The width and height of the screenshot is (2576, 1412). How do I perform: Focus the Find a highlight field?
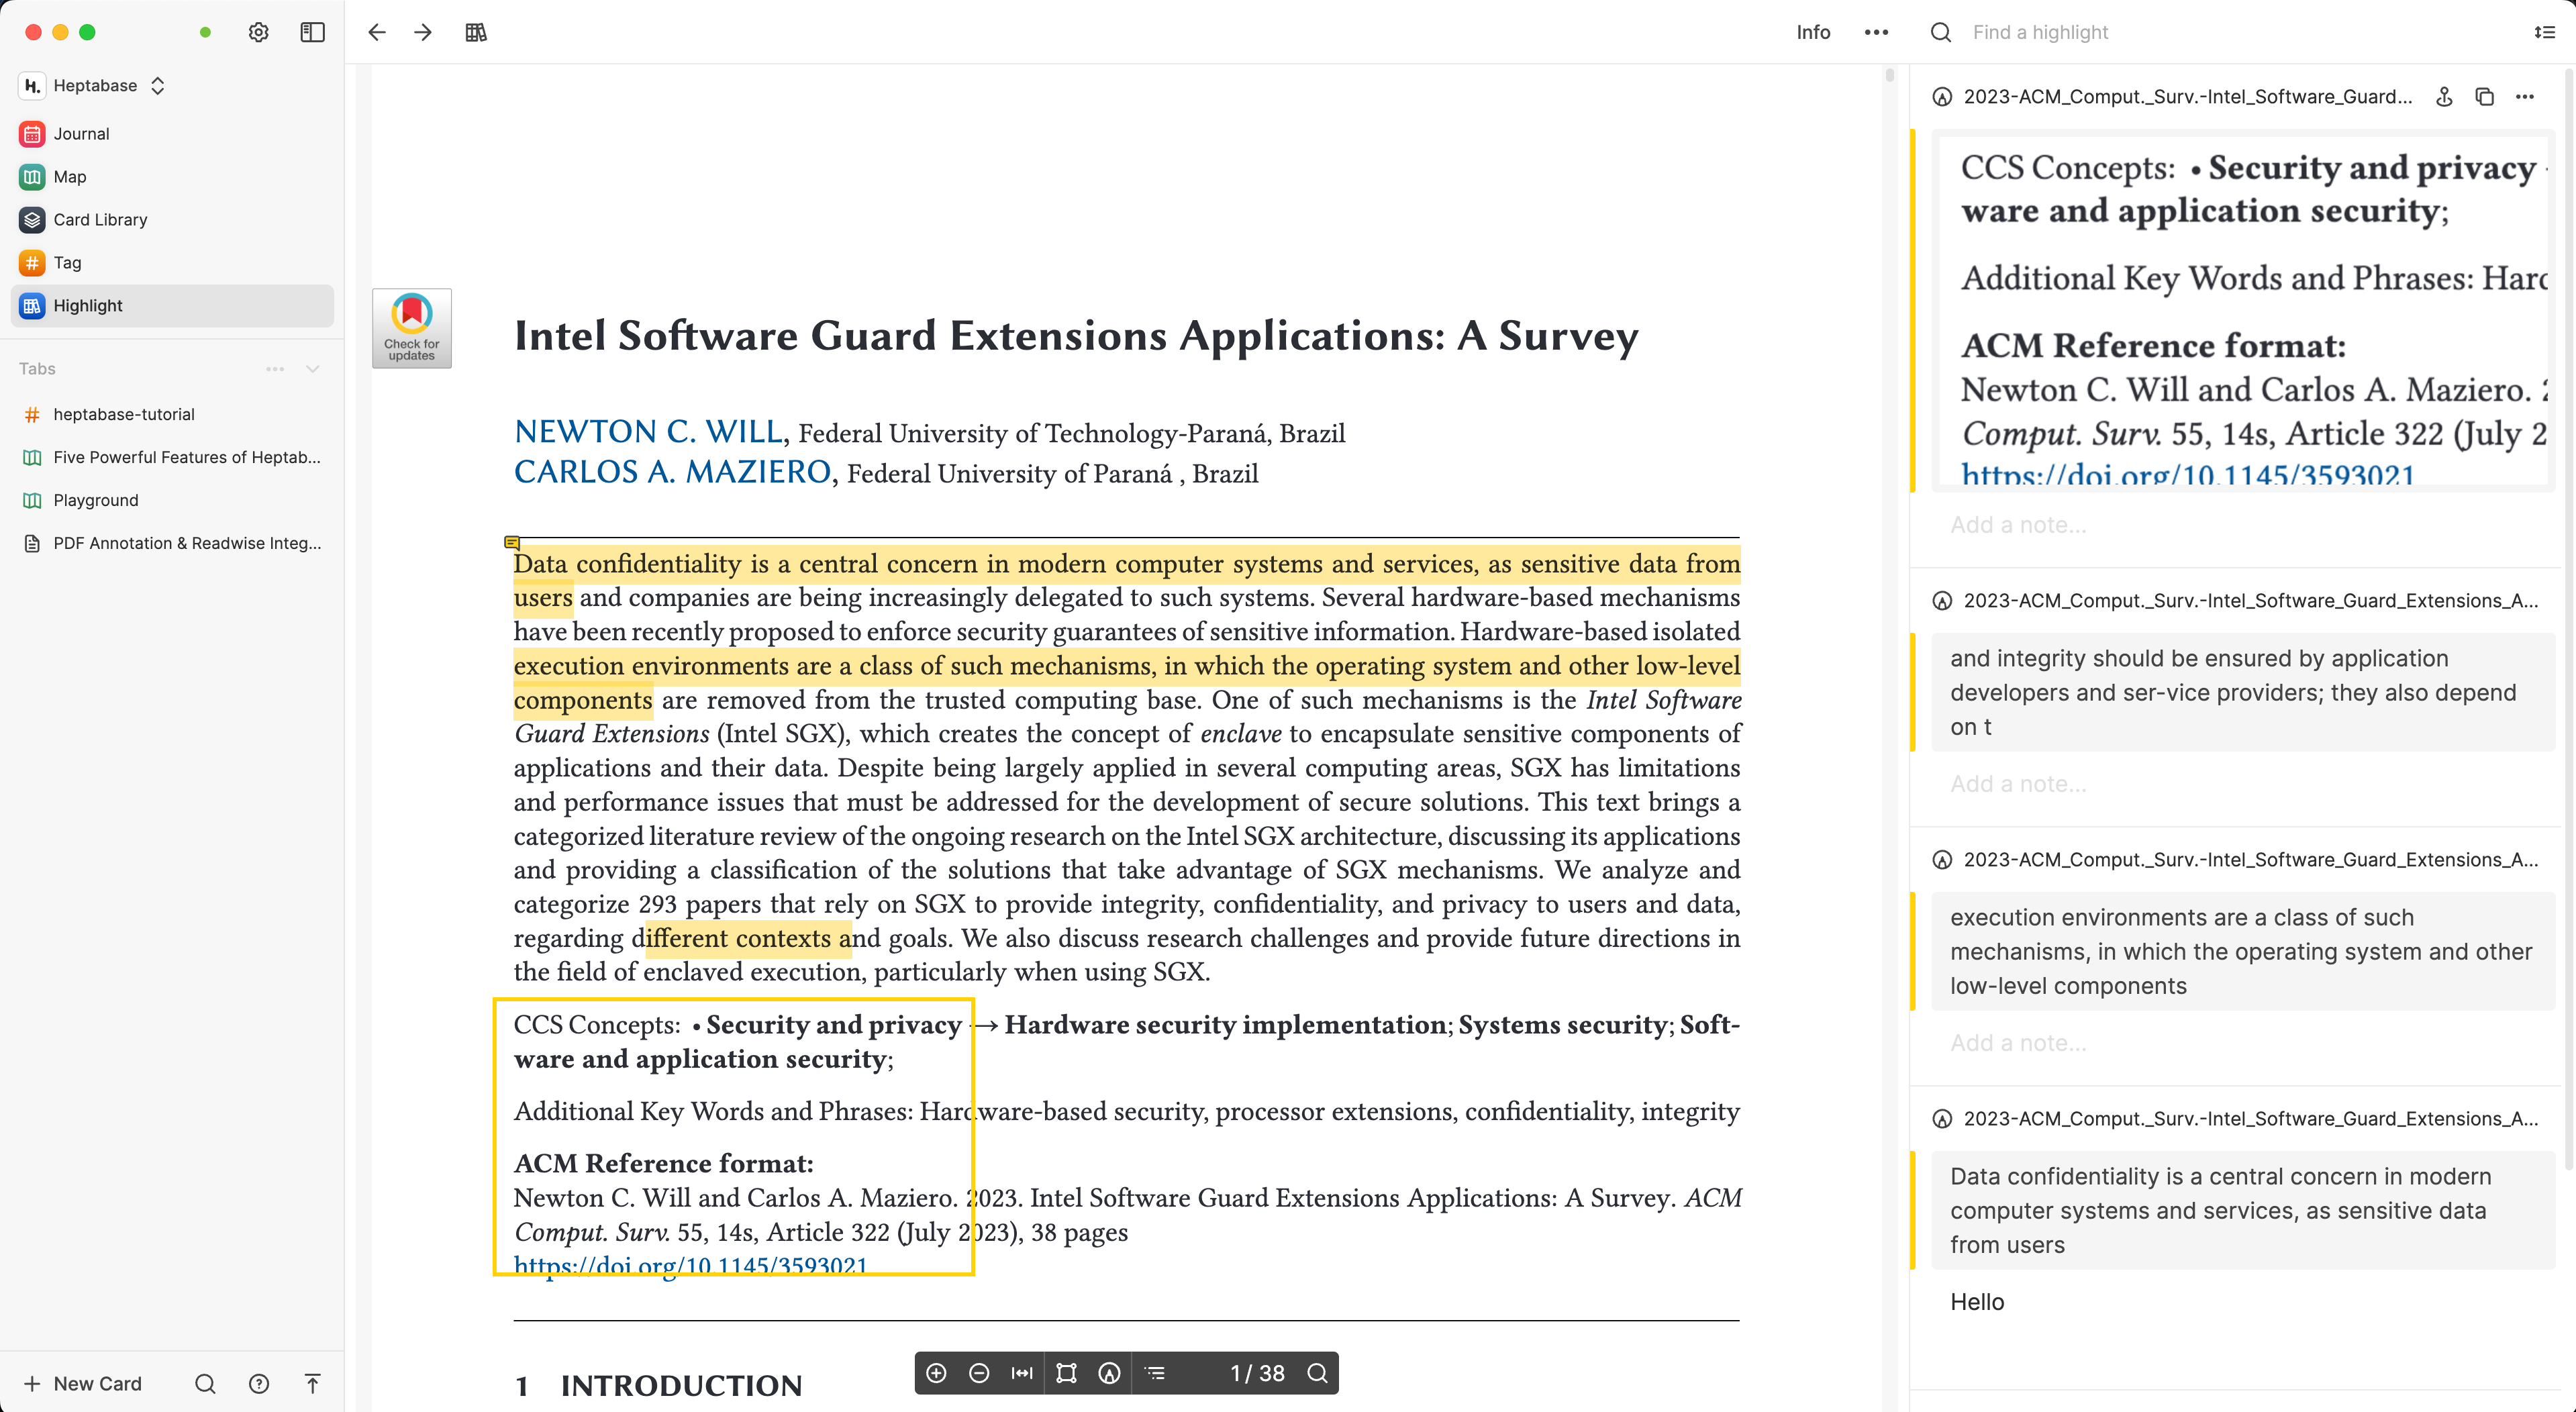(2240, 32)
